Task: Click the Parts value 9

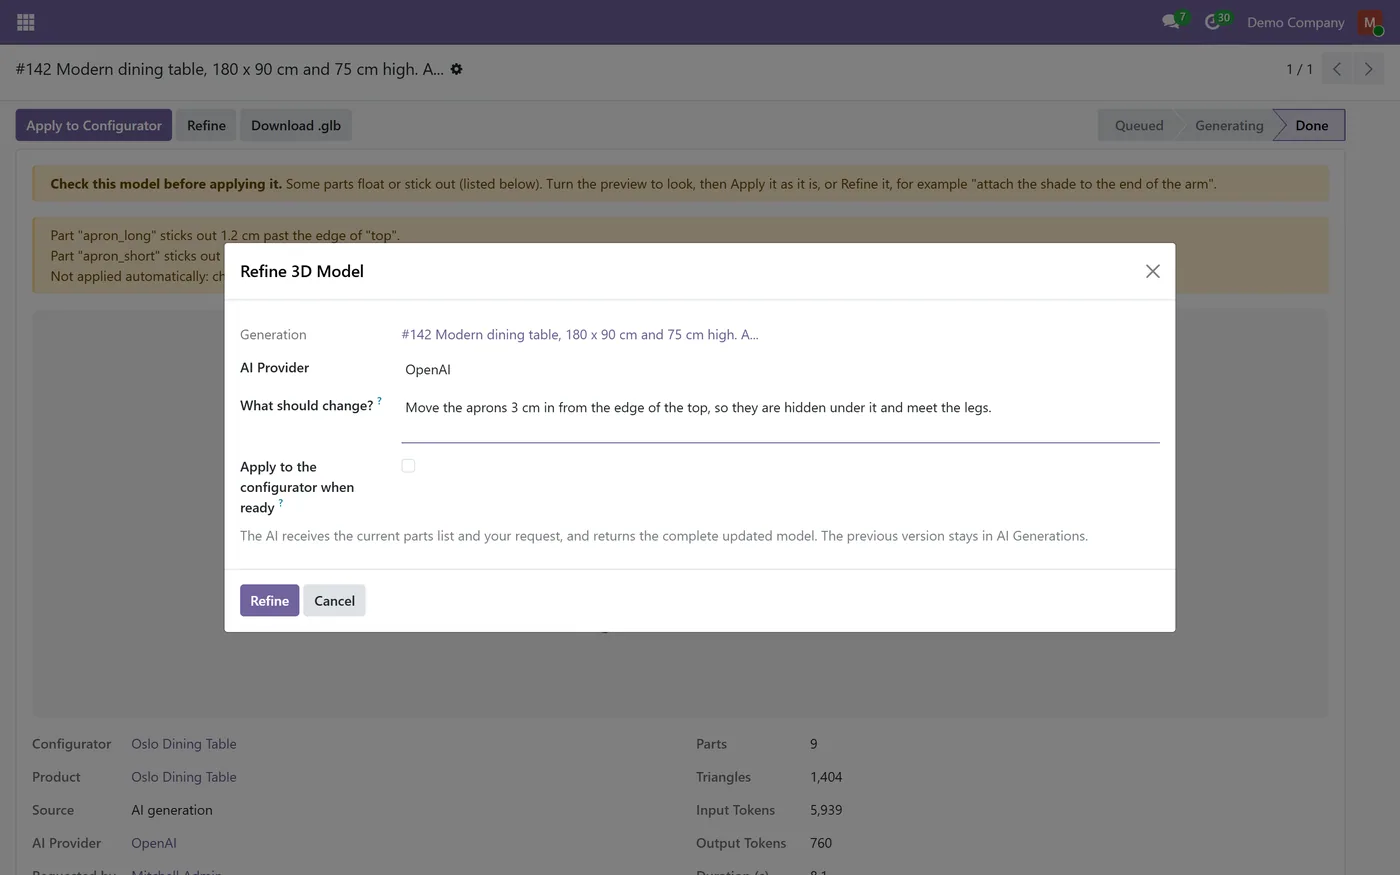Action: [814, 744]
